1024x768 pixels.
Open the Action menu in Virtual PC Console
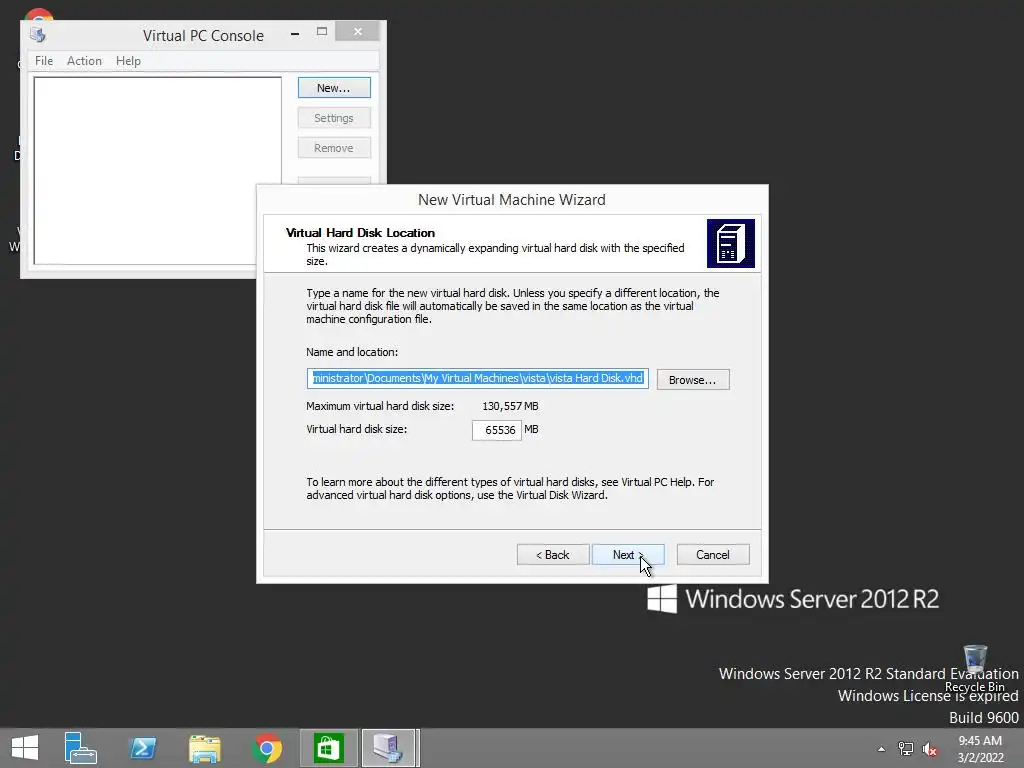click(84, 61)
